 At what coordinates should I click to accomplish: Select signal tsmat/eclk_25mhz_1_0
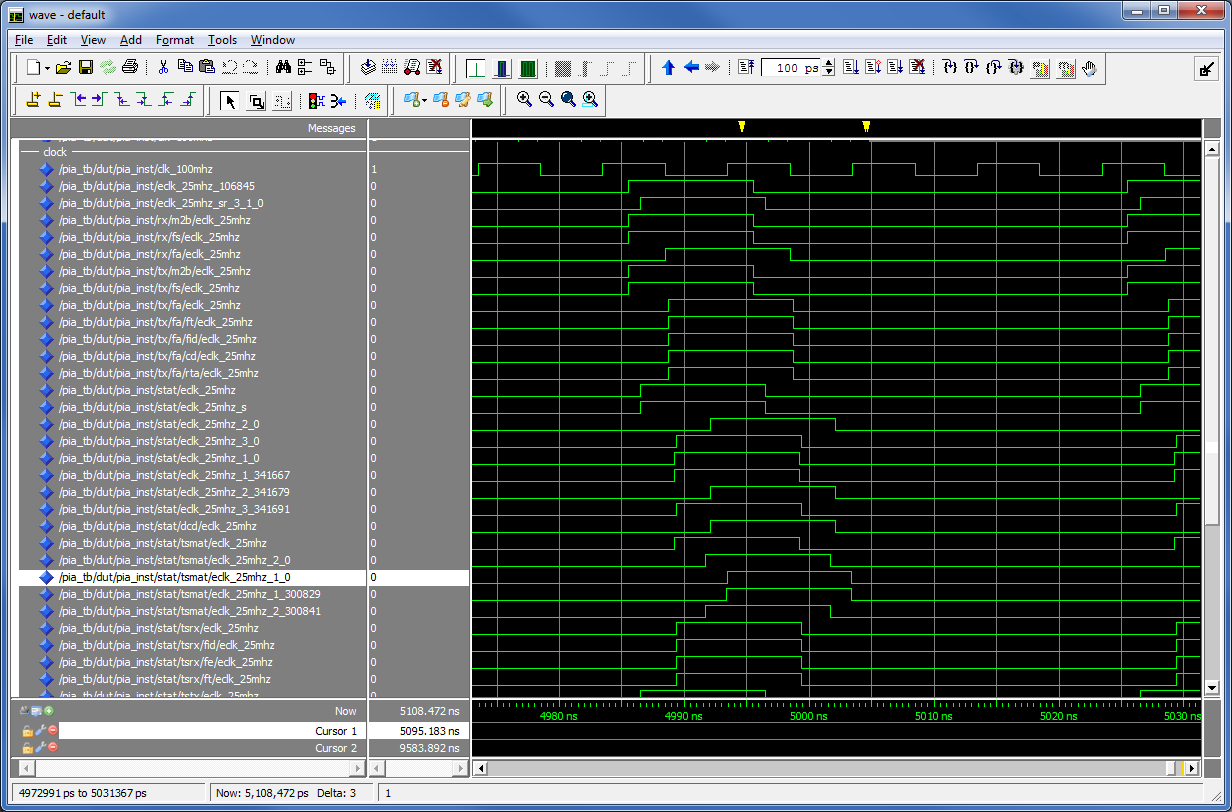(175, 577)
